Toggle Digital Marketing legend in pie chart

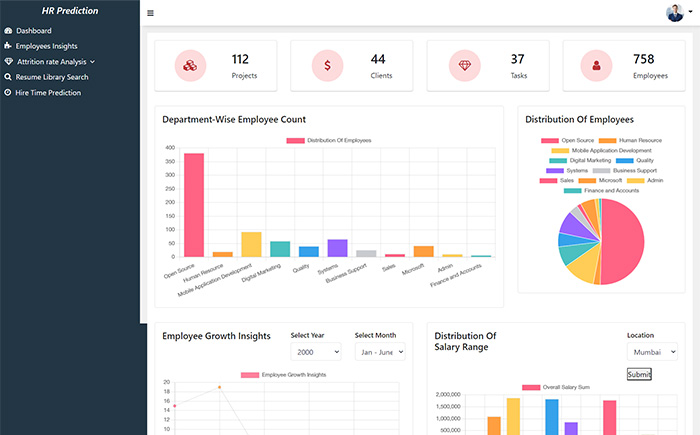[580, 160]
